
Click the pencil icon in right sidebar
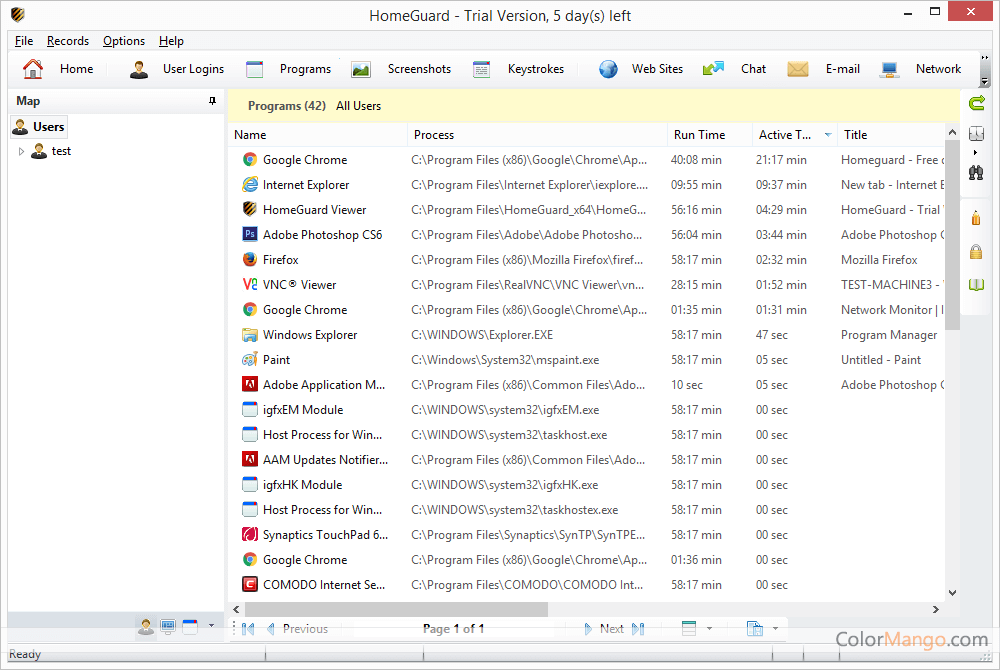click(977, 217)
